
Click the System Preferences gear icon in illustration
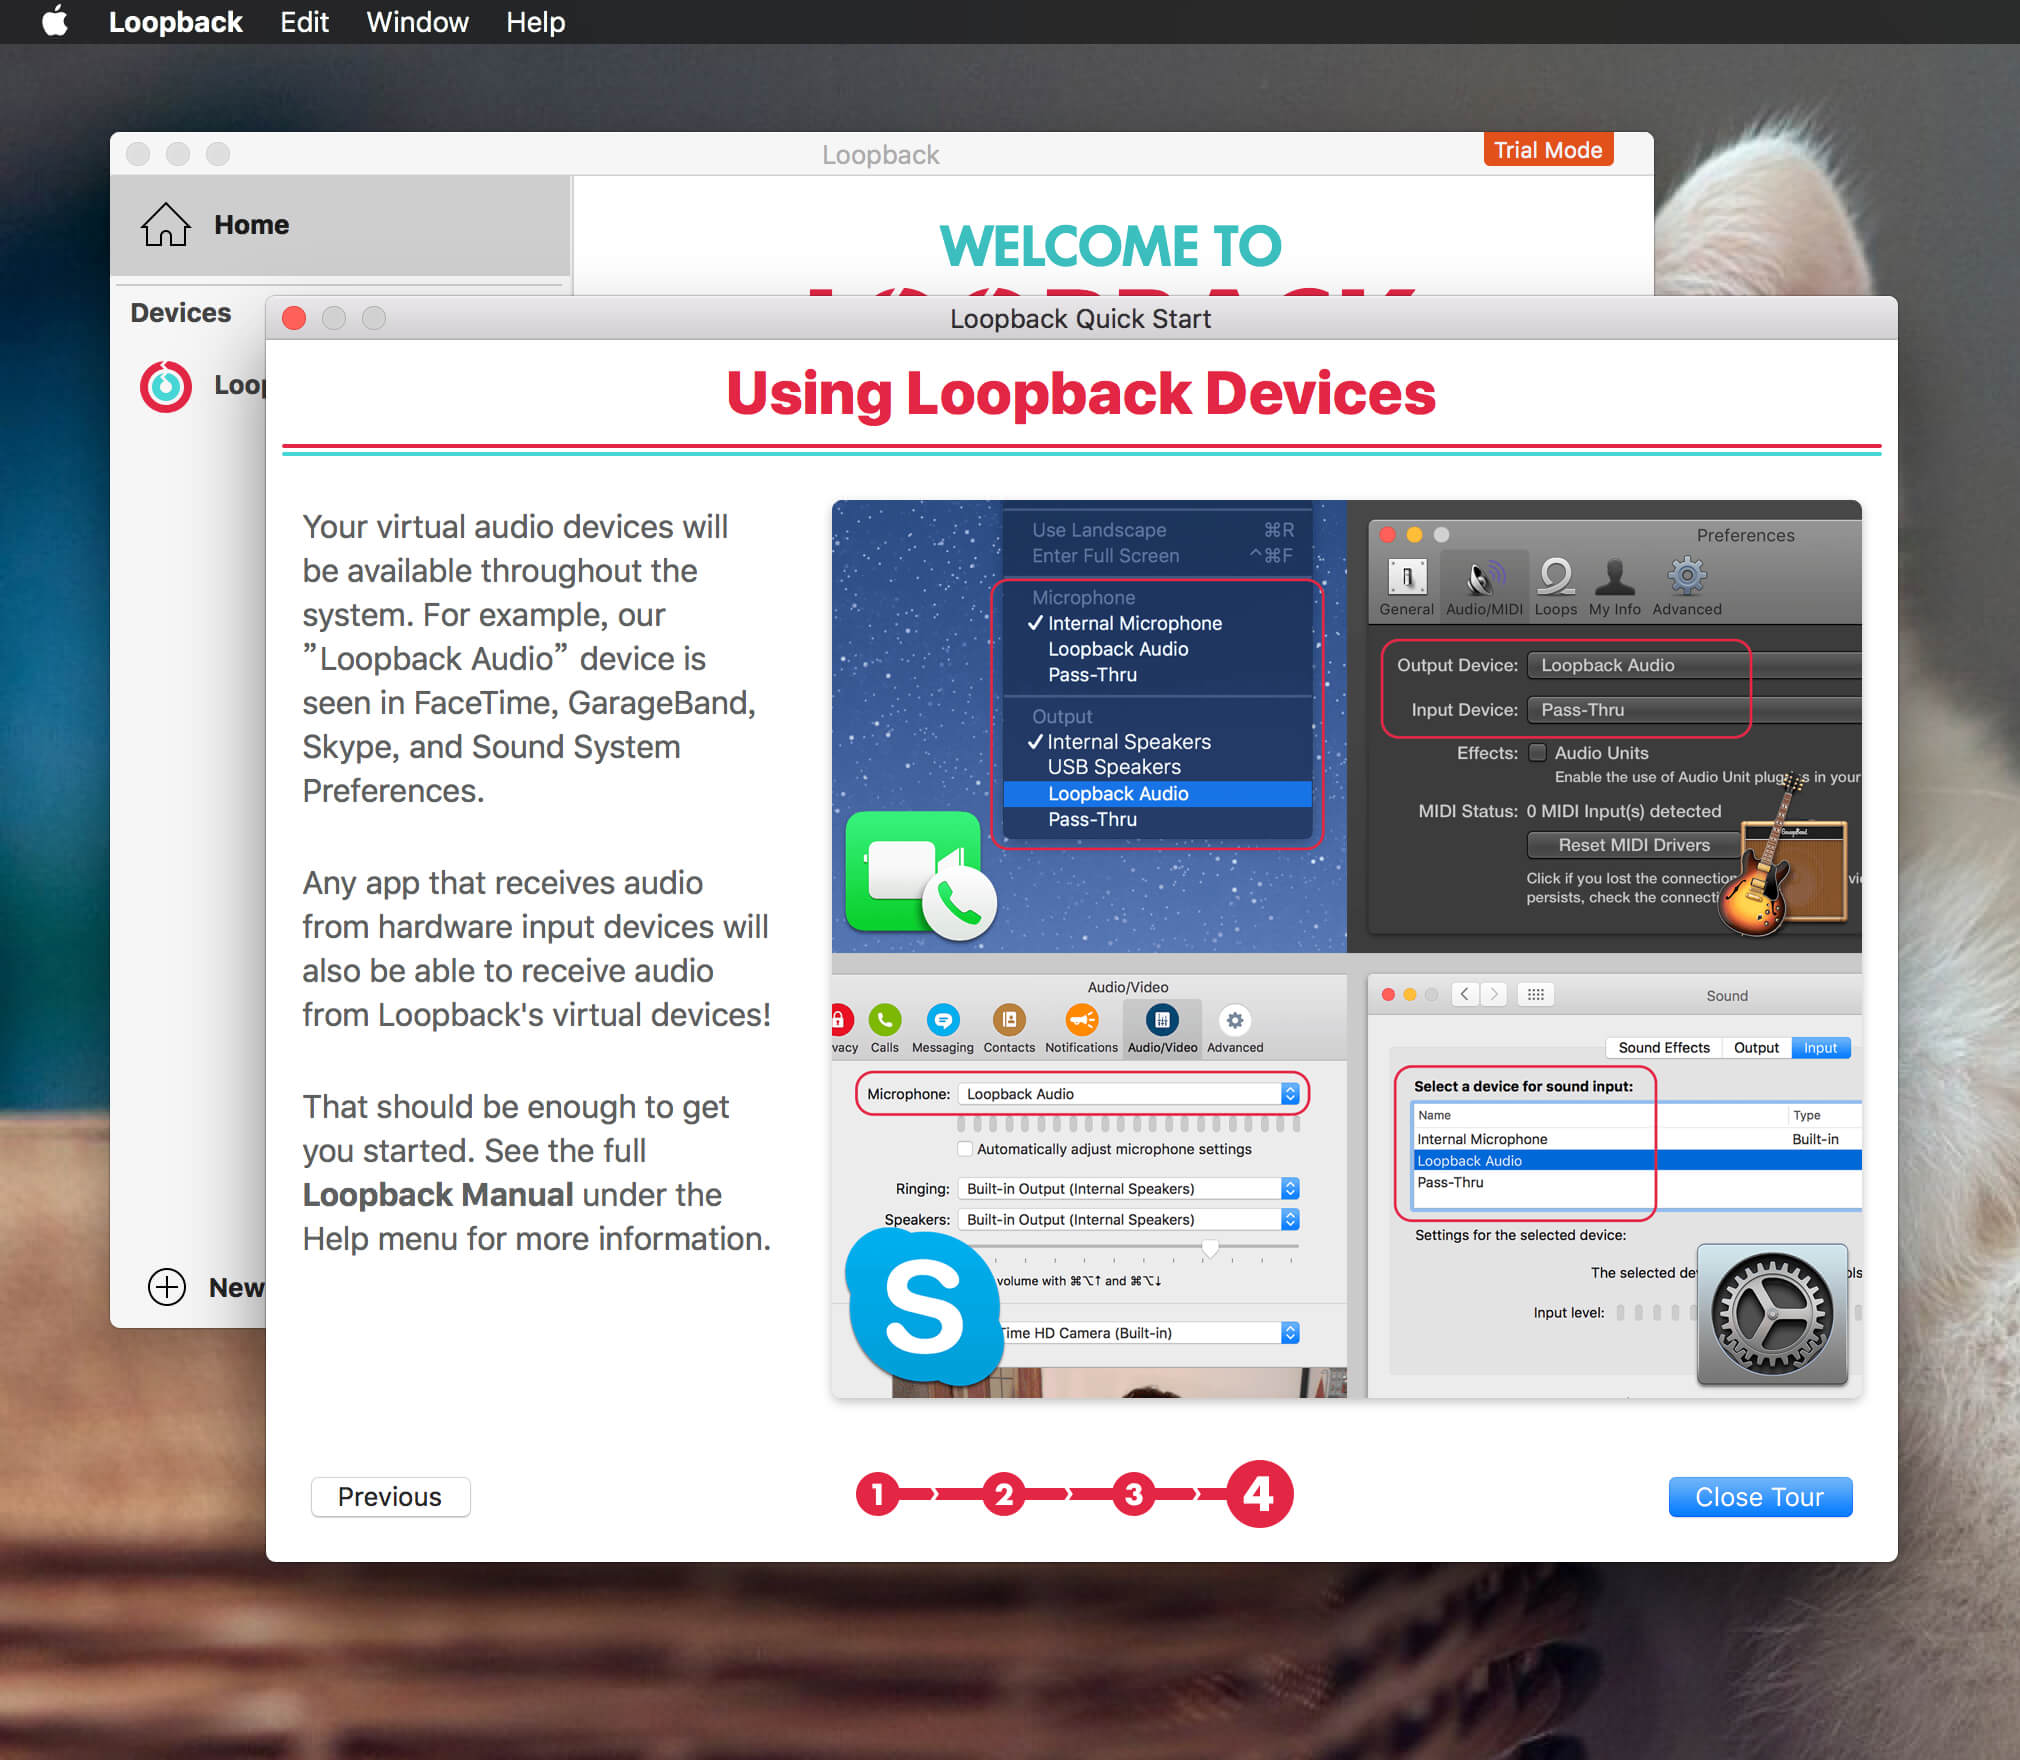(x=1772, y=1314)
